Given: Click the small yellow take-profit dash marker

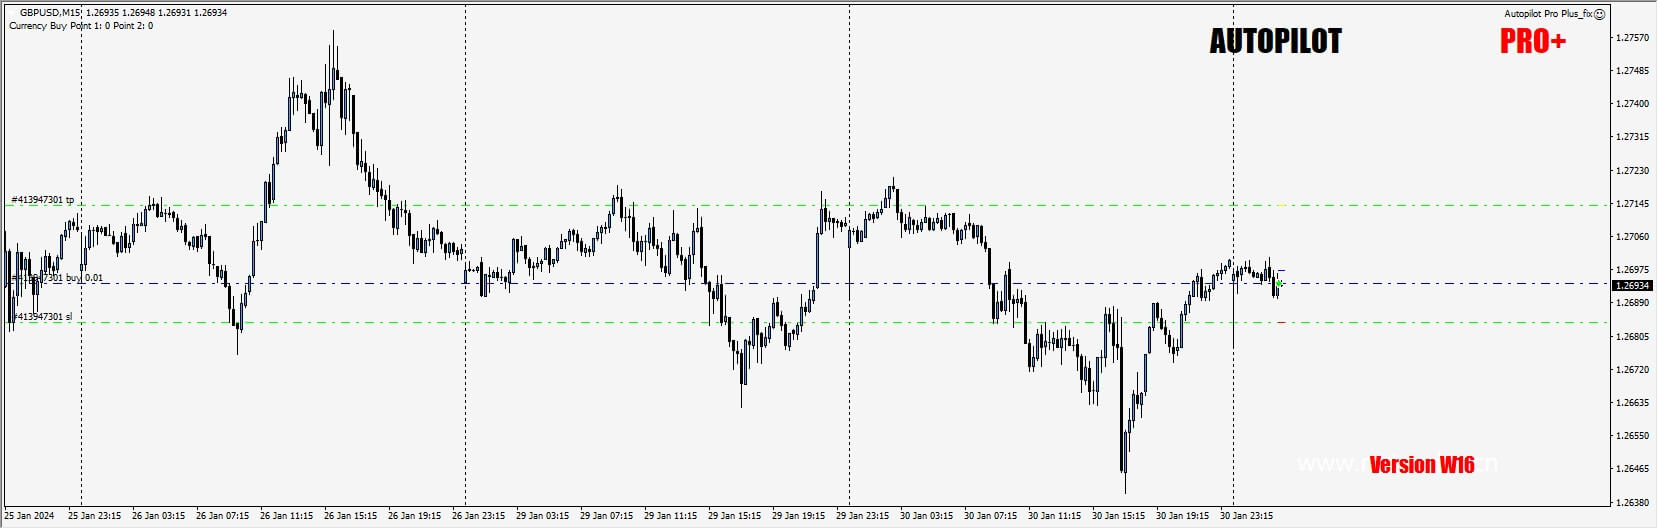Looking at the screenshot, I should [x=1281, y=205].
